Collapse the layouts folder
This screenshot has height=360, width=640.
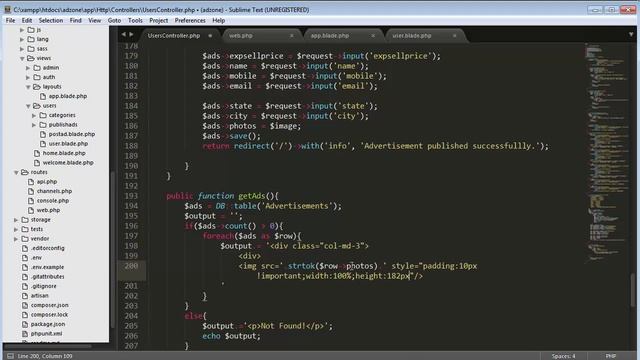(x=28, y=87)
